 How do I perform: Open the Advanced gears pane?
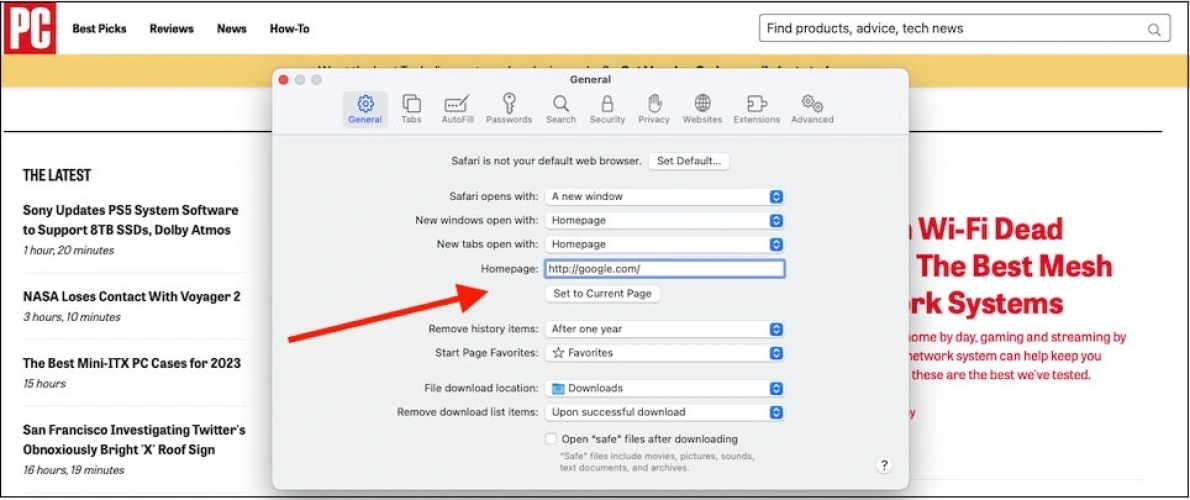[x=812, y=108]
